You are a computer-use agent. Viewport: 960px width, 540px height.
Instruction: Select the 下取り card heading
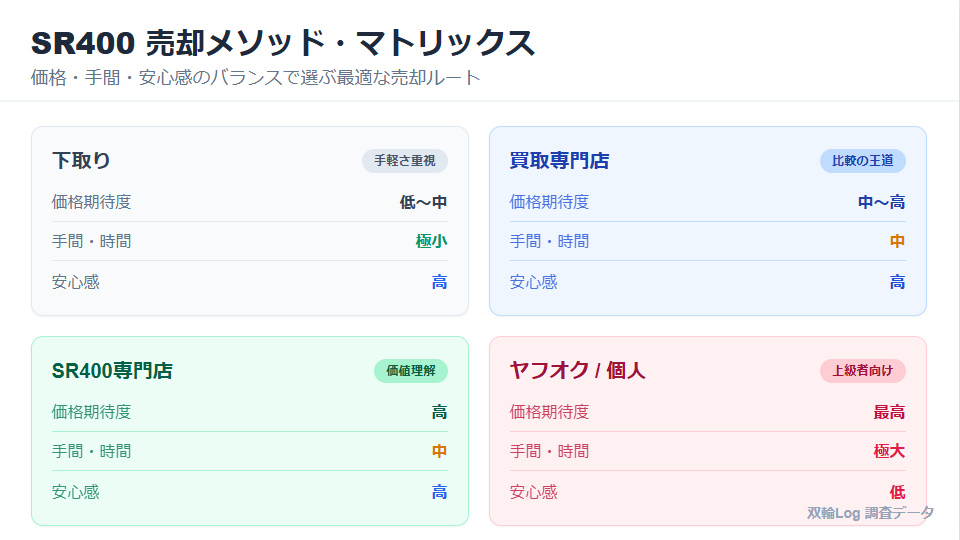click(81, 160)
